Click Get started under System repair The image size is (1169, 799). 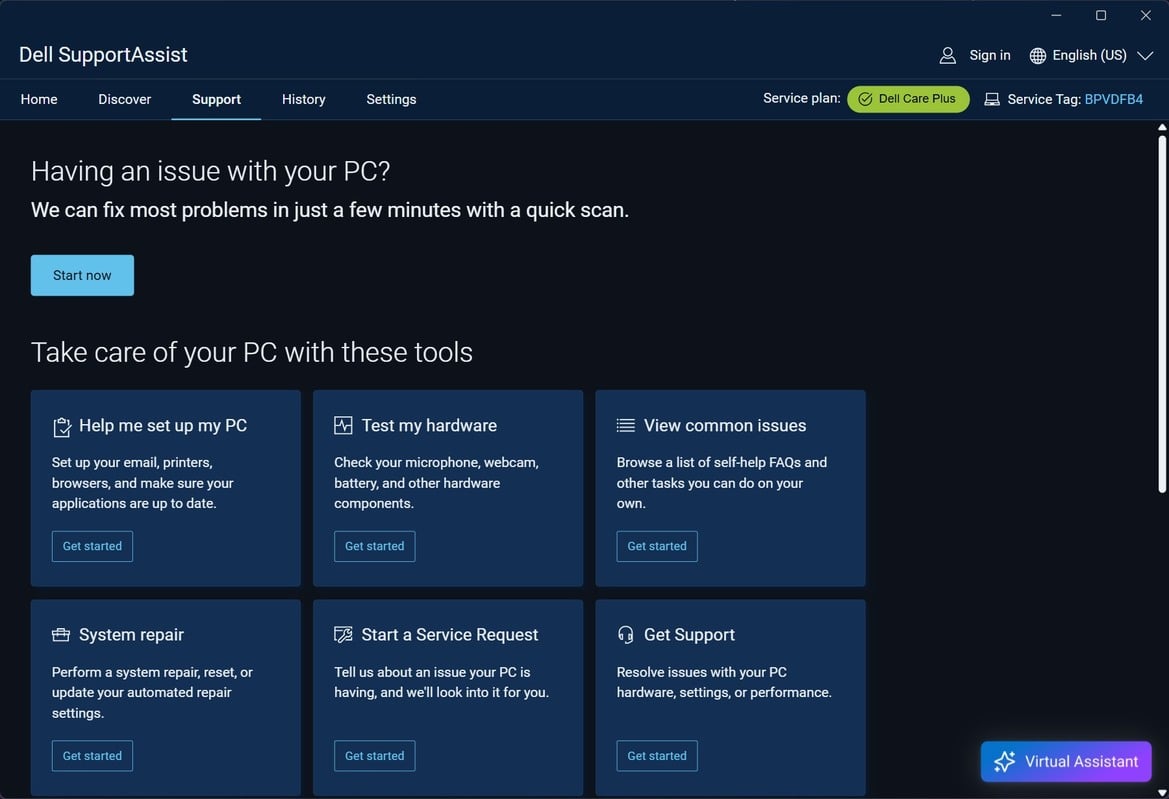pos(92,756)
